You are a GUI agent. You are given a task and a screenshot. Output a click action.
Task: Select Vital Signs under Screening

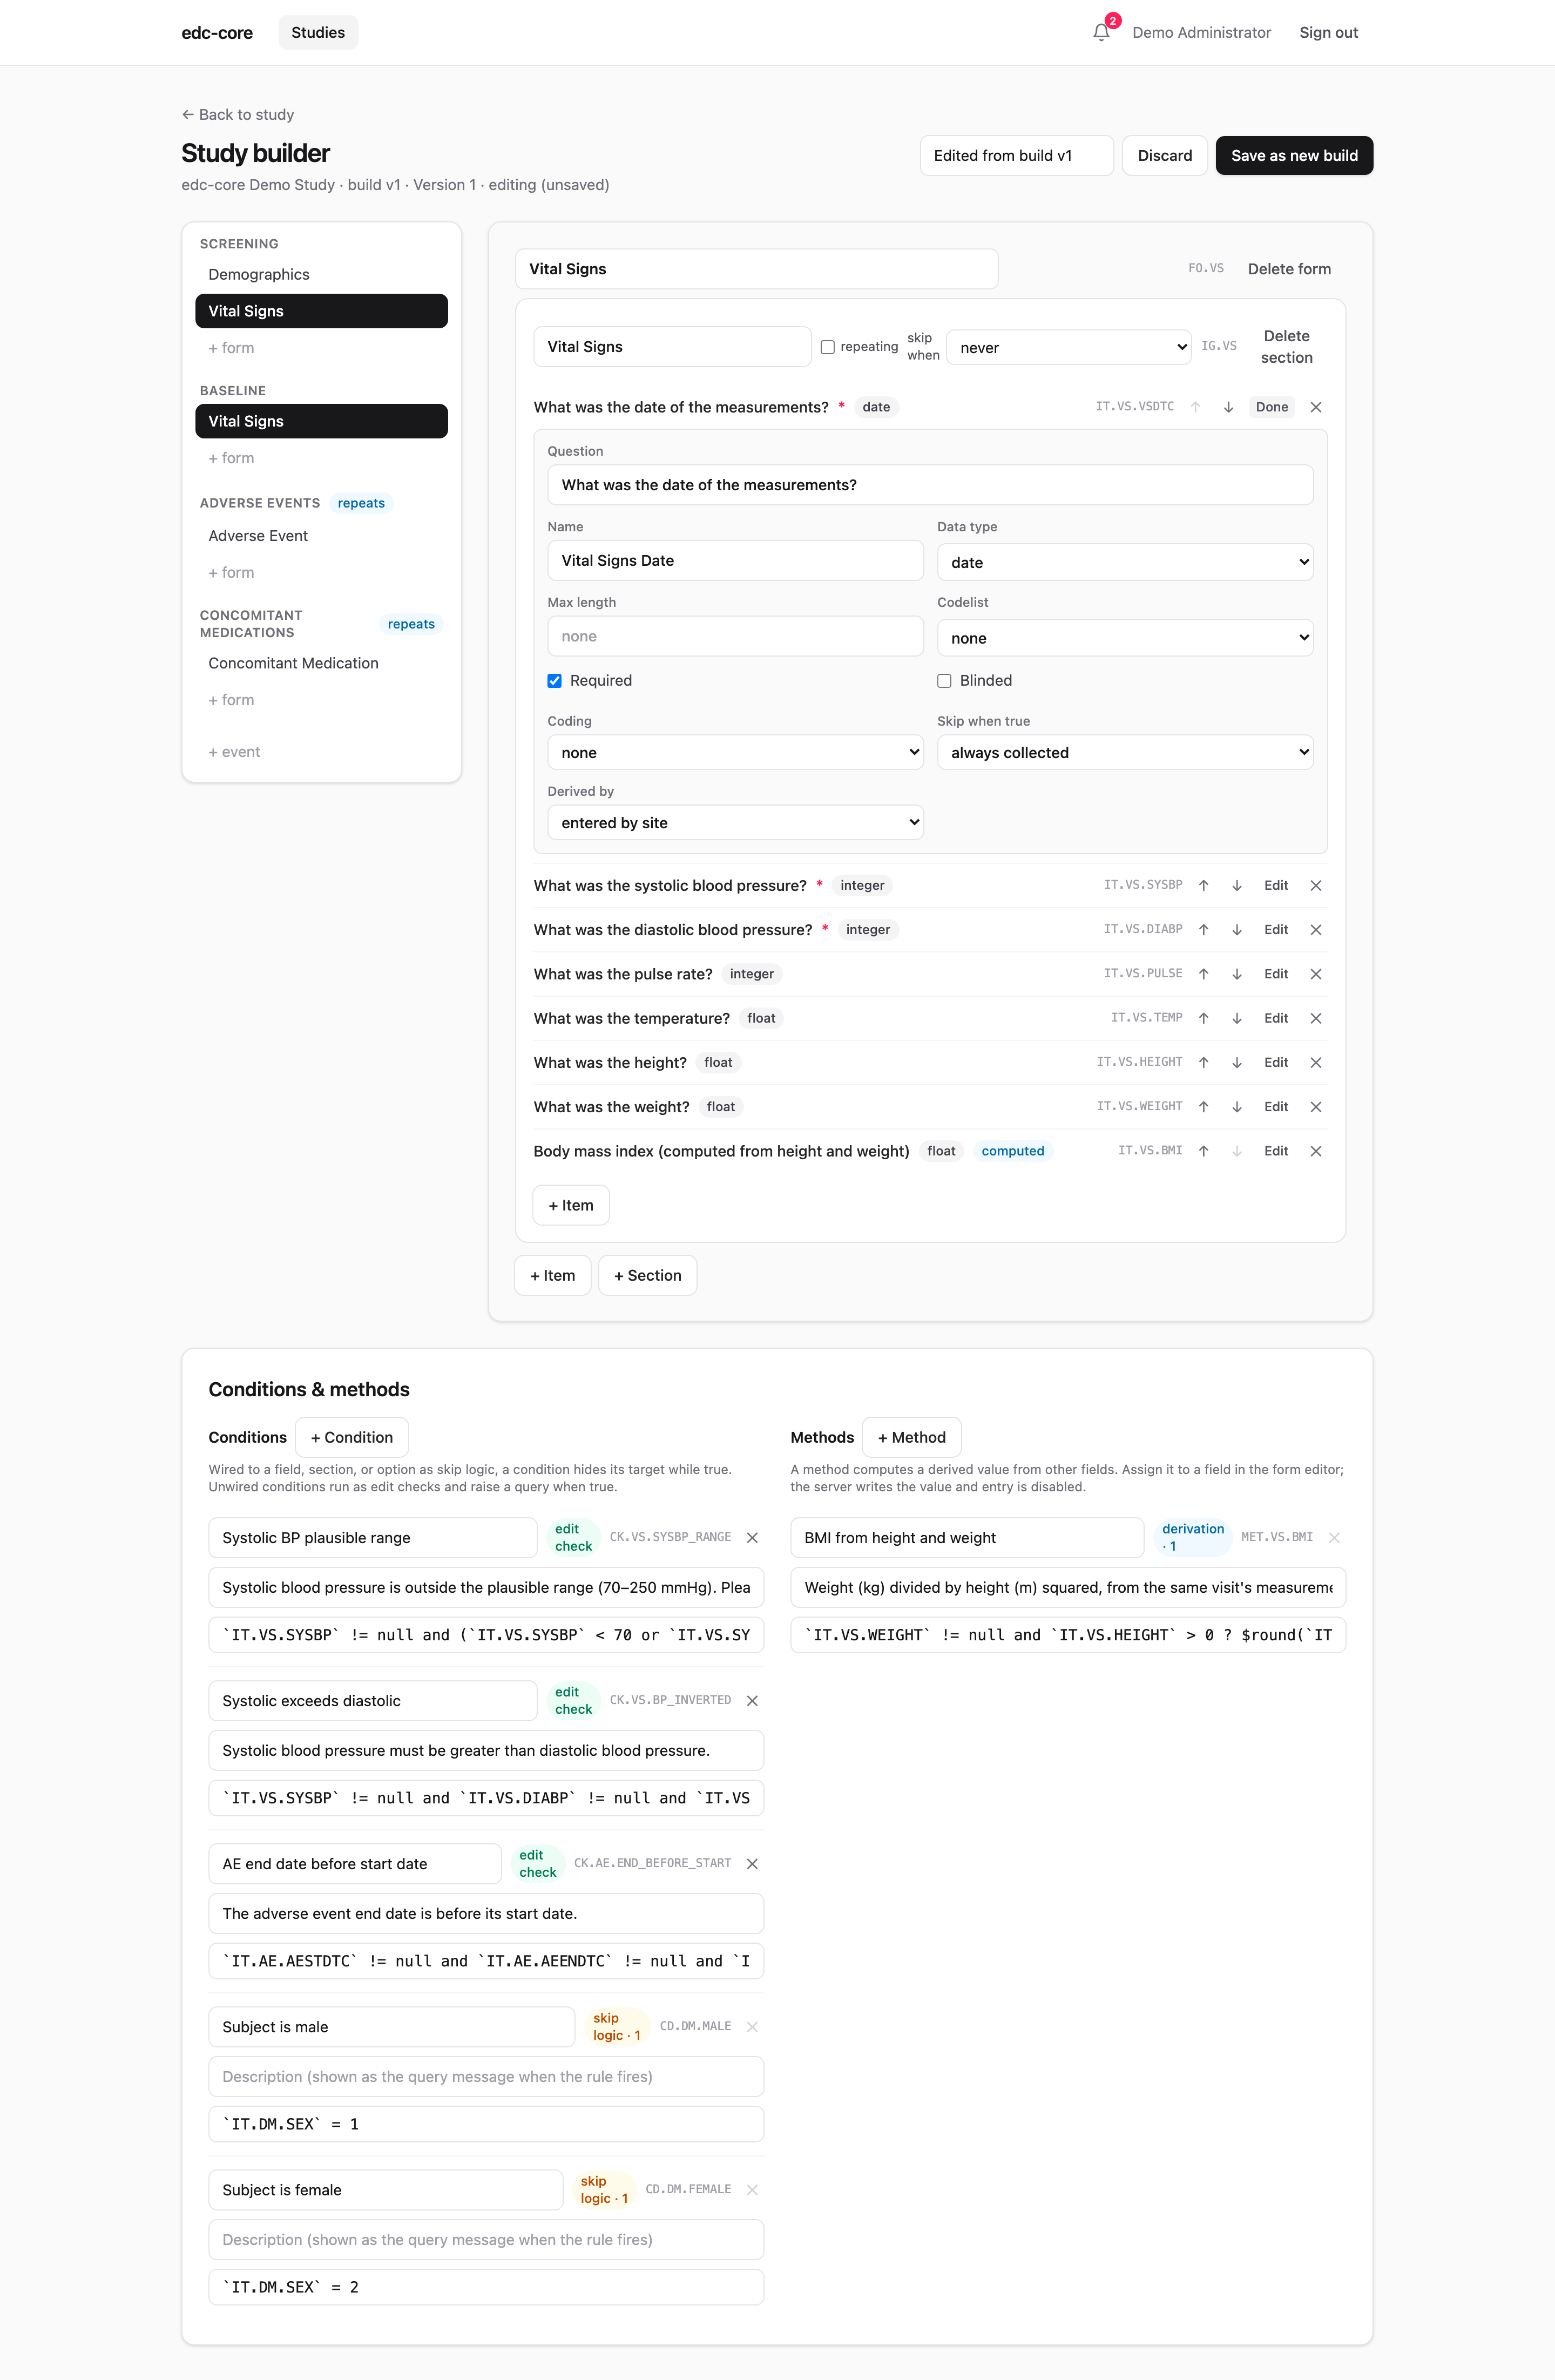(x=321, y=311)
